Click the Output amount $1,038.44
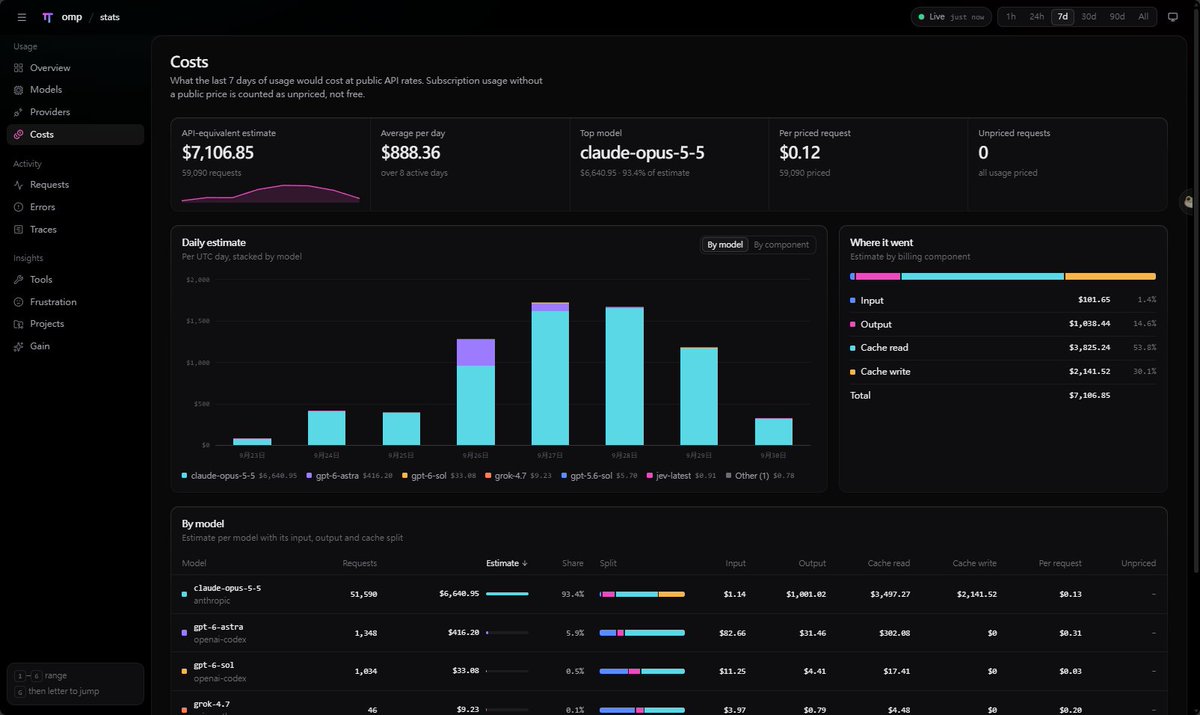Screen dimensions: 1200x715 pos(1091,324)
